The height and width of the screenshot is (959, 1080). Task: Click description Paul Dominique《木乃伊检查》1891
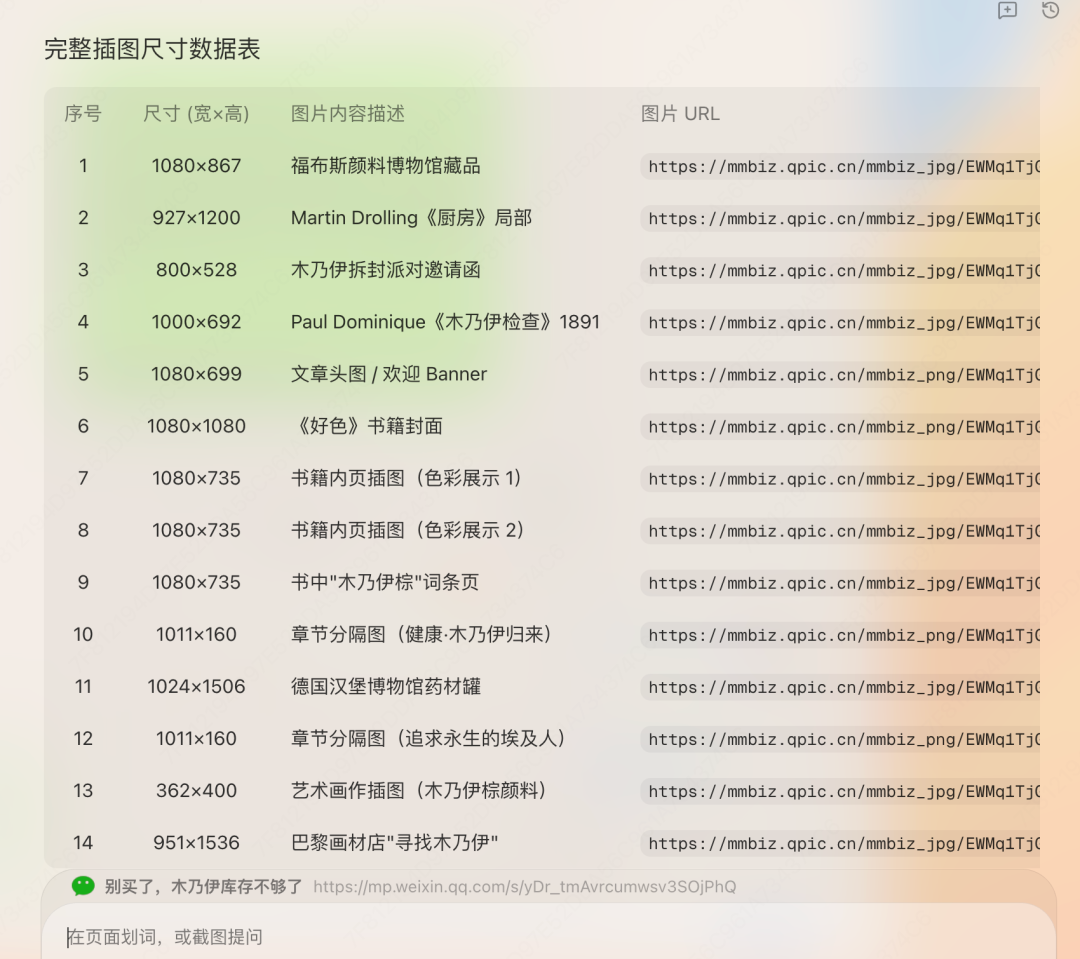tap(446, 322)
